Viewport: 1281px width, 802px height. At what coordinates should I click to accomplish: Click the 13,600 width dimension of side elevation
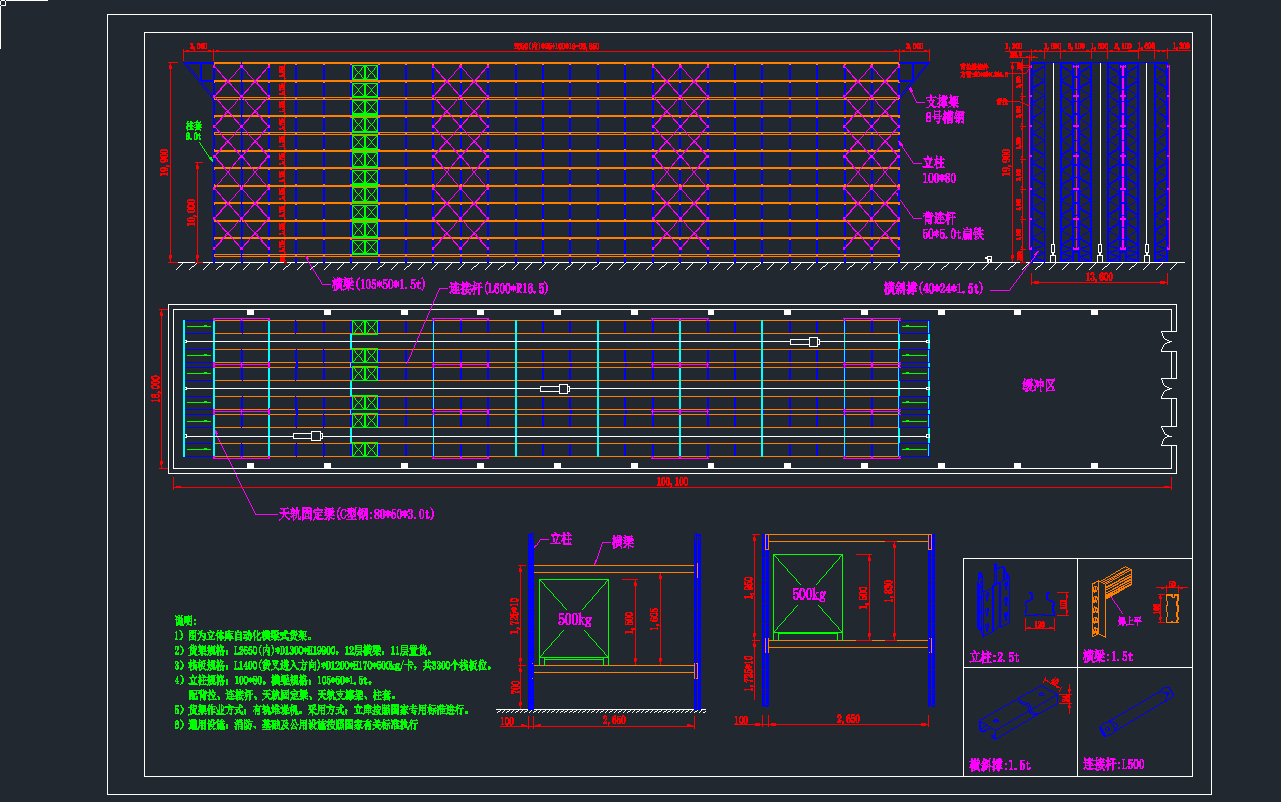click(x=1099, y=278)
